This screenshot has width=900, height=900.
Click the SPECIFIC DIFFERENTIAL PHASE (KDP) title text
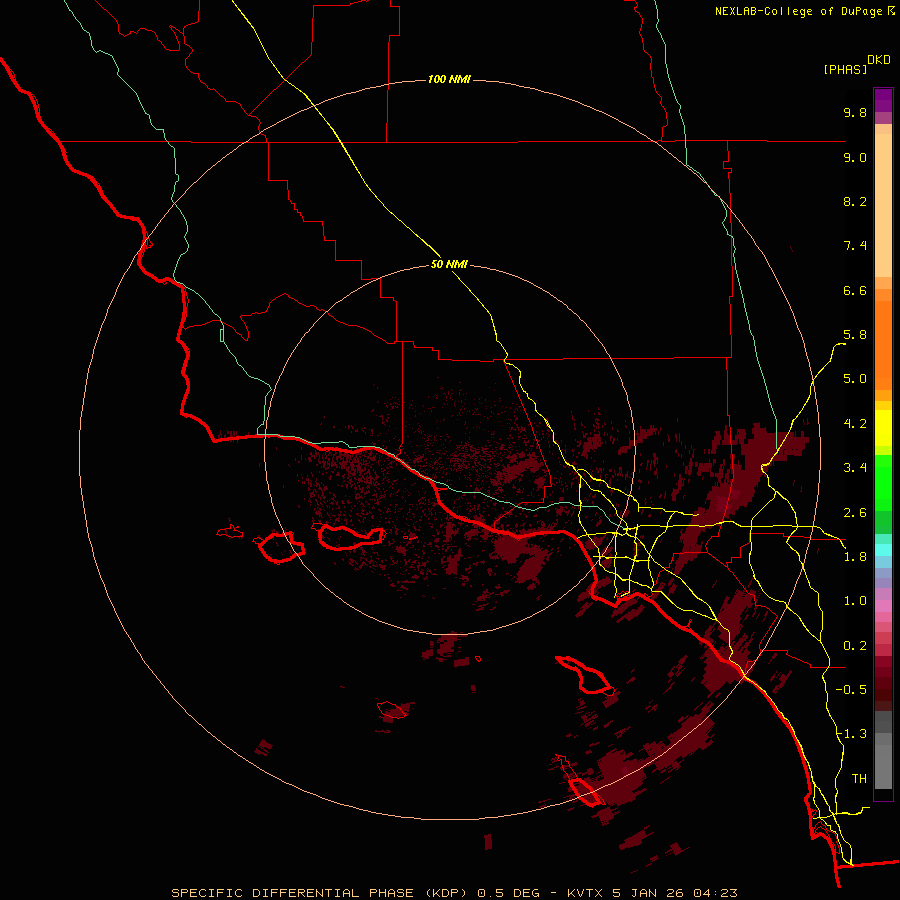click(319, 893)
